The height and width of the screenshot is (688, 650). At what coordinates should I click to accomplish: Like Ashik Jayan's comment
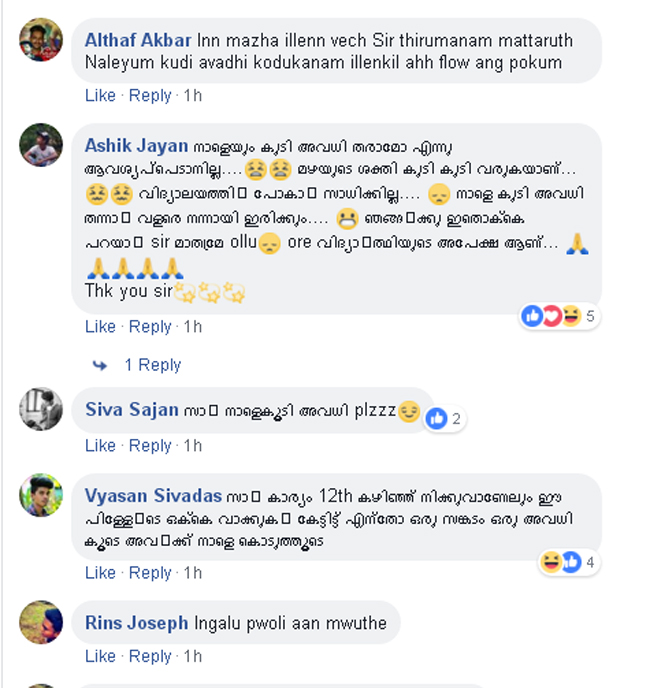click(100, 326)
